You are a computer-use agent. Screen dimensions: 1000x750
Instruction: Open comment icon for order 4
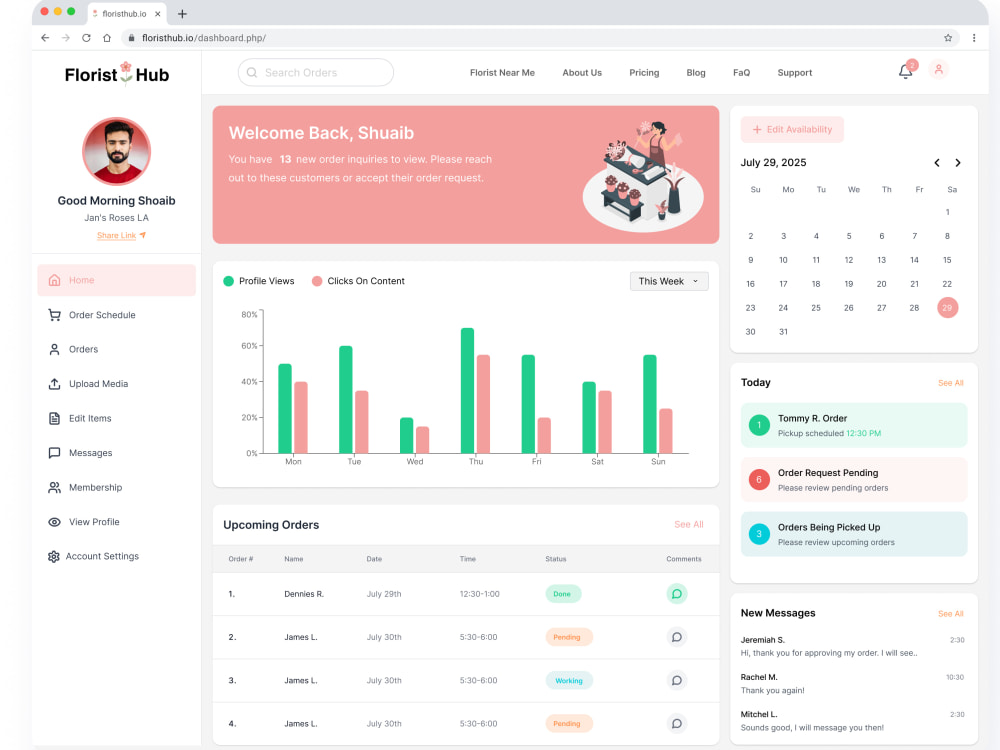click(x=677, y=724)
